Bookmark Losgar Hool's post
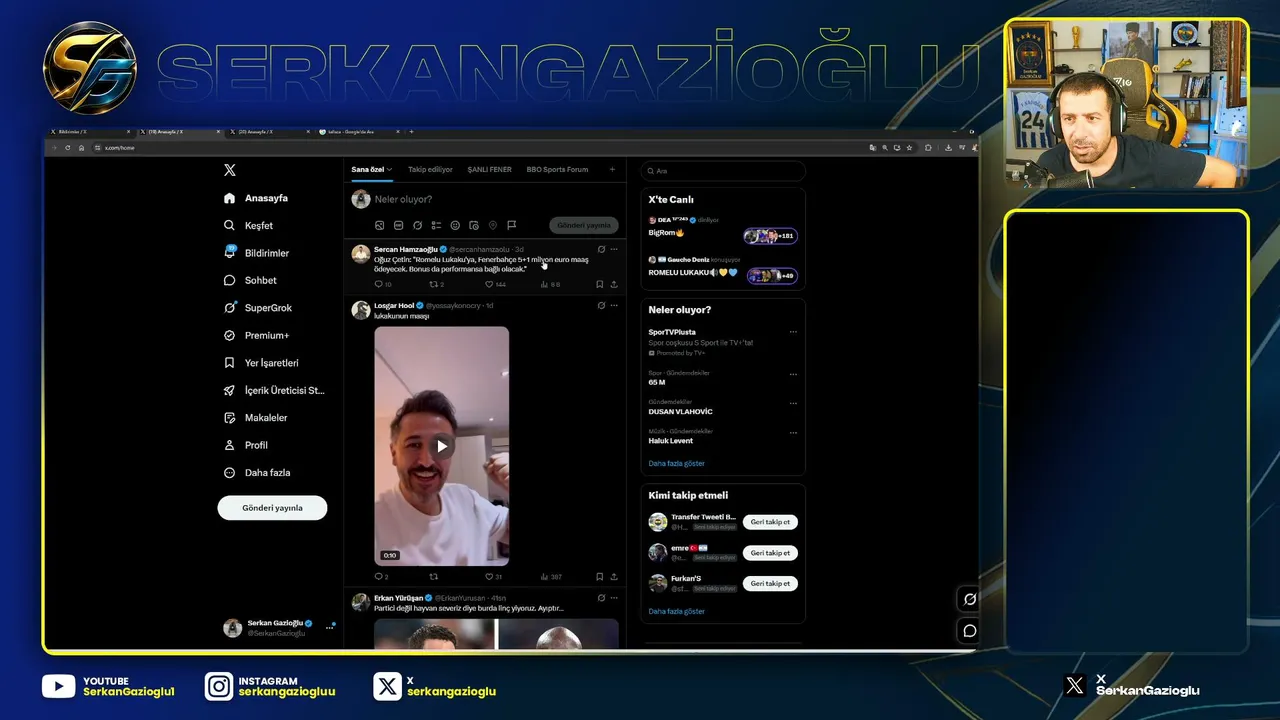This screenshot has height=720, width=1280. (600, 577)
